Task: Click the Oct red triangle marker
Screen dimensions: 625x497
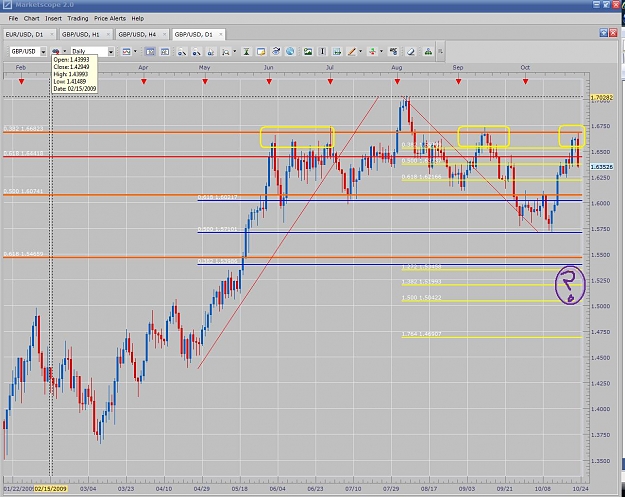Action: click(525, 81)
